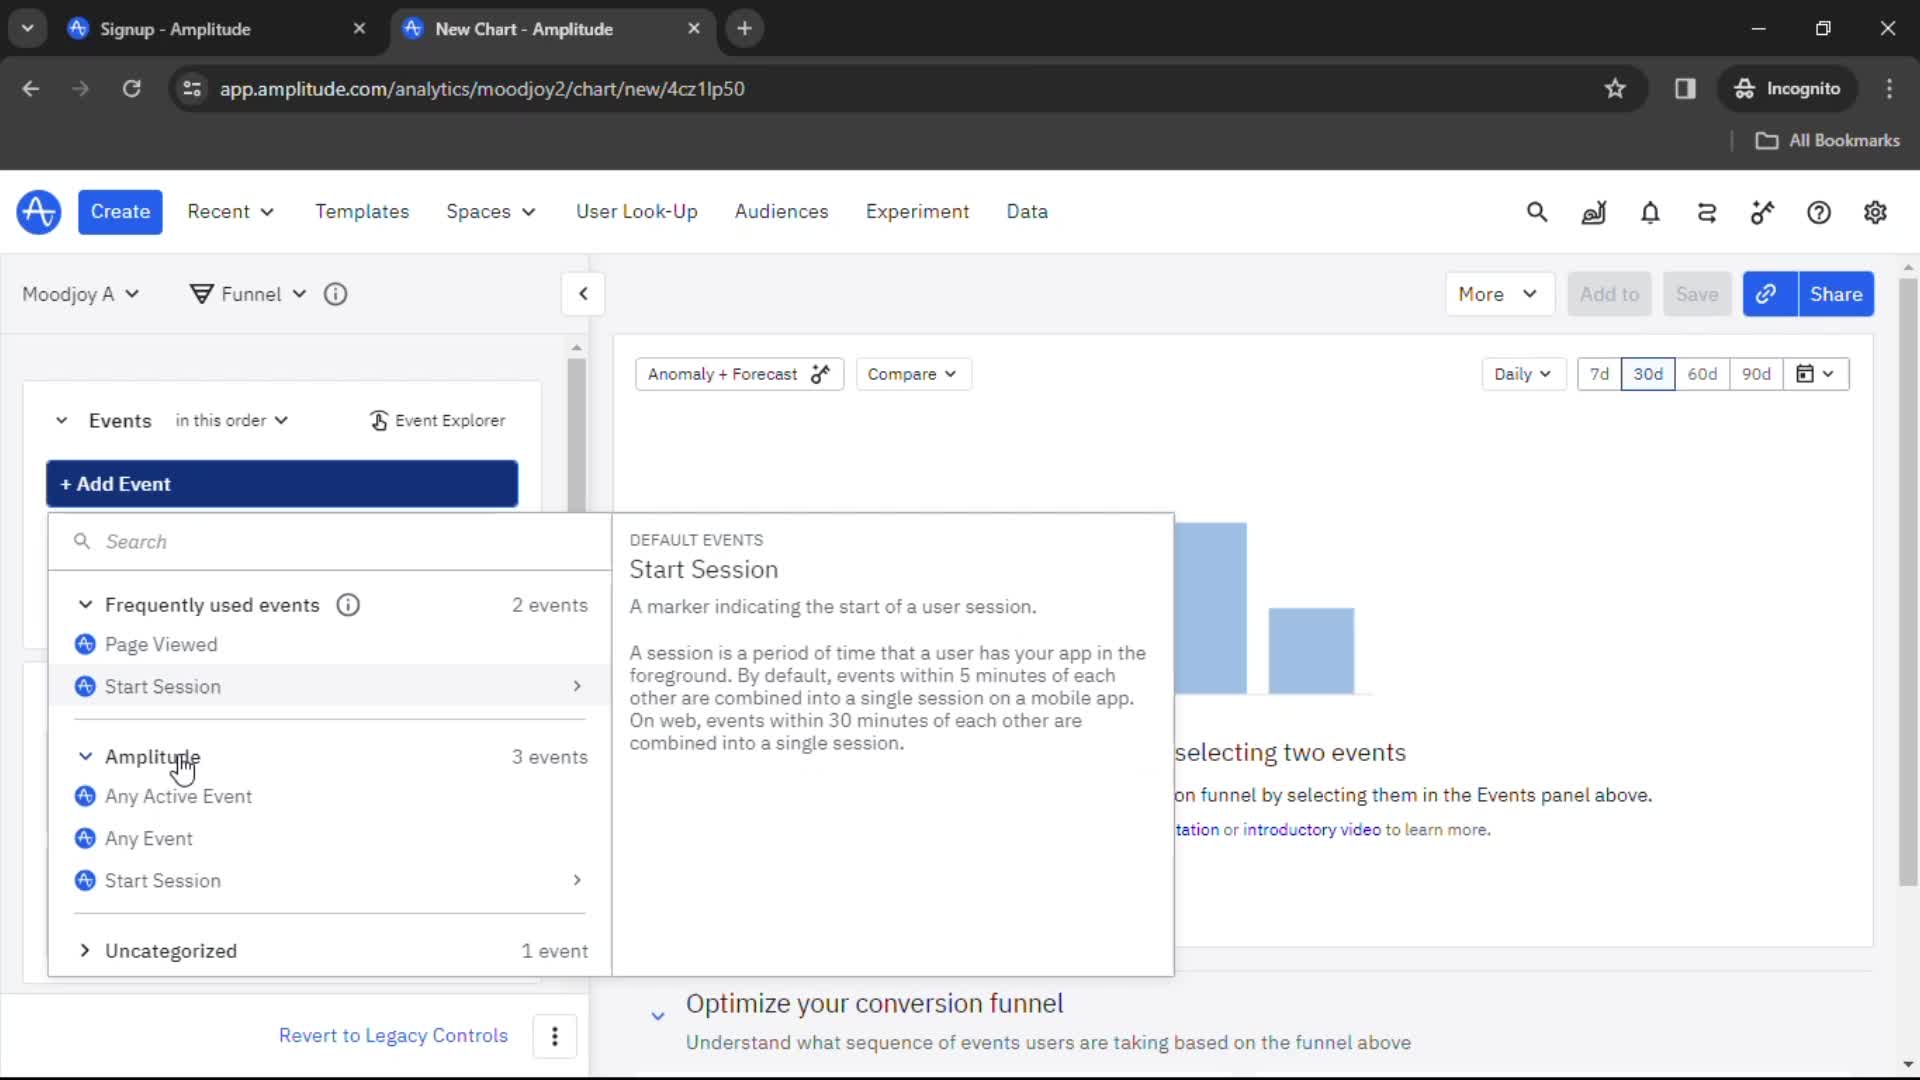
Task: Open the Daily interval dropdown
Action: (x=1523, y=374)
